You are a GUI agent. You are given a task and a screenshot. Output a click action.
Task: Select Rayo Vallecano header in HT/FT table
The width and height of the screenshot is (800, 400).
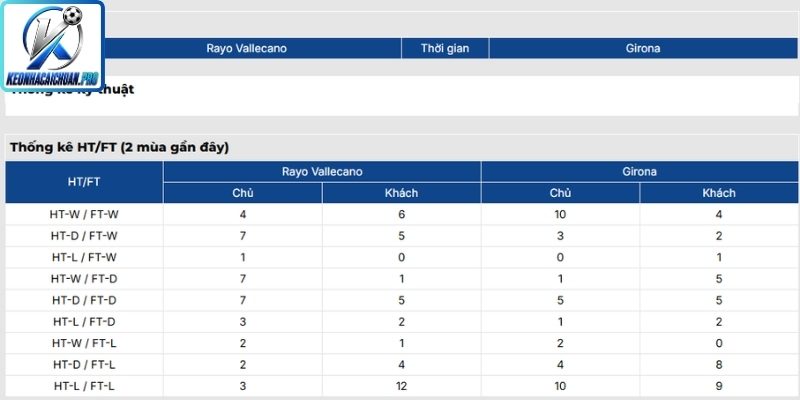tap(322, 172)
